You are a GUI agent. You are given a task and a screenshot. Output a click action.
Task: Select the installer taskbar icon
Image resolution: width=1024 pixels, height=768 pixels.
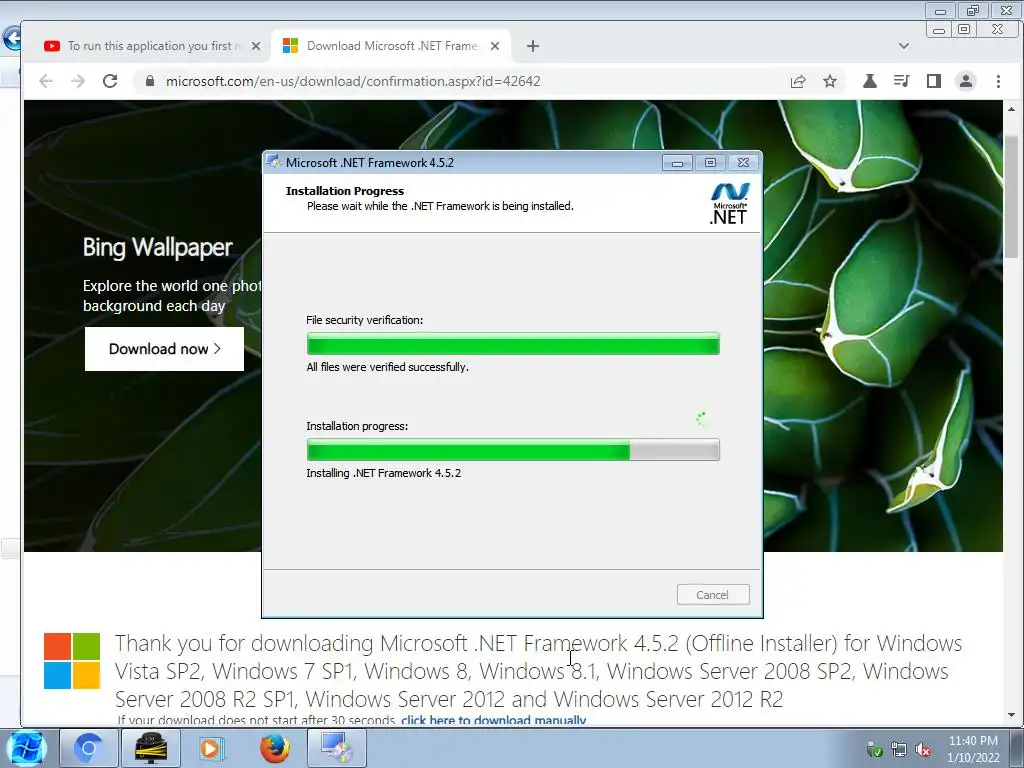[336, 748]
